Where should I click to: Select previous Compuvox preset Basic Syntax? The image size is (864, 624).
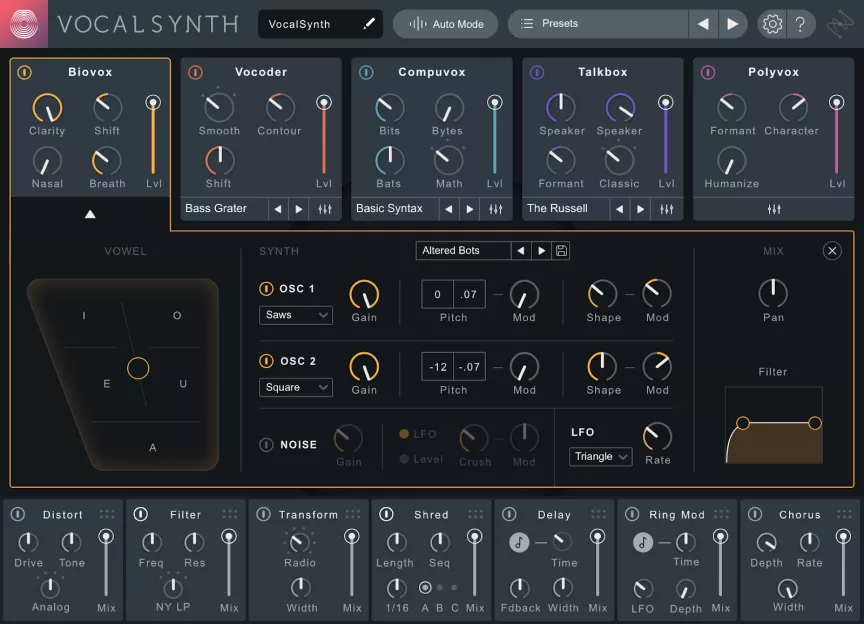(x=449, y=209)
